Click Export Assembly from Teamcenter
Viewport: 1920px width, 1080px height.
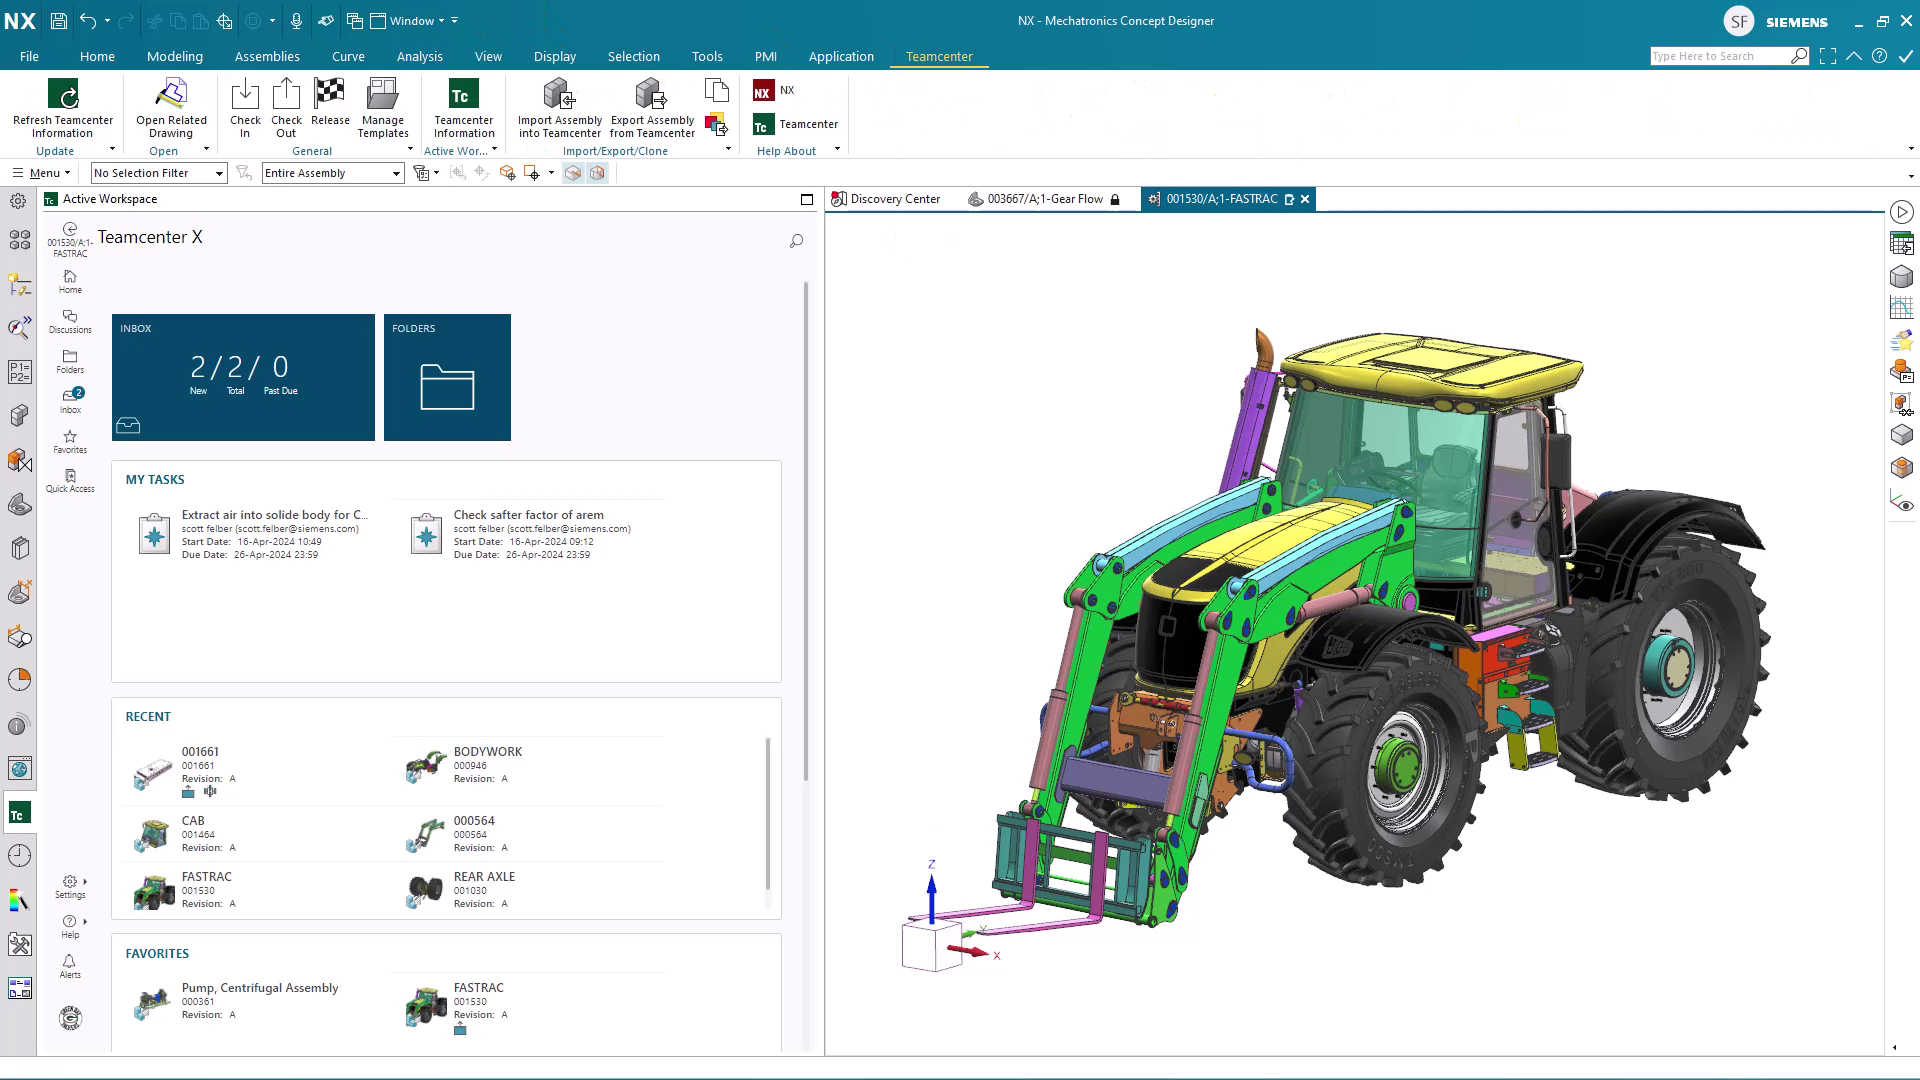(651, 95)
